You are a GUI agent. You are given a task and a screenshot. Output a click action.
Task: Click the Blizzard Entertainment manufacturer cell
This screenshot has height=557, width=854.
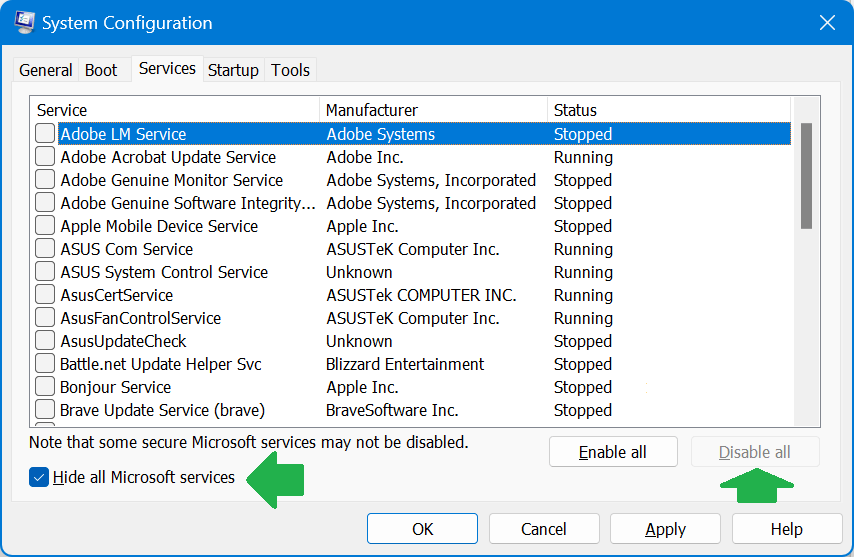pos(405,364)
